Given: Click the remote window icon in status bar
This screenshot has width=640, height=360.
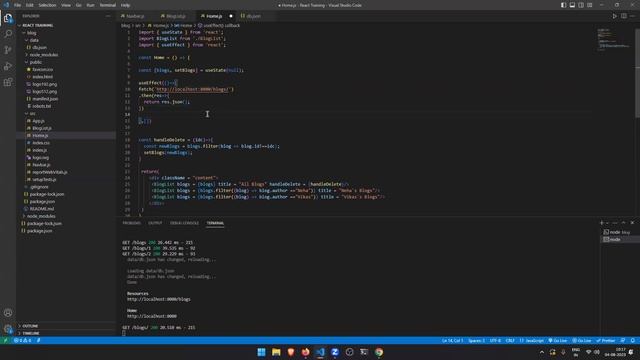Looking at the screenshot, I should 5,340.
